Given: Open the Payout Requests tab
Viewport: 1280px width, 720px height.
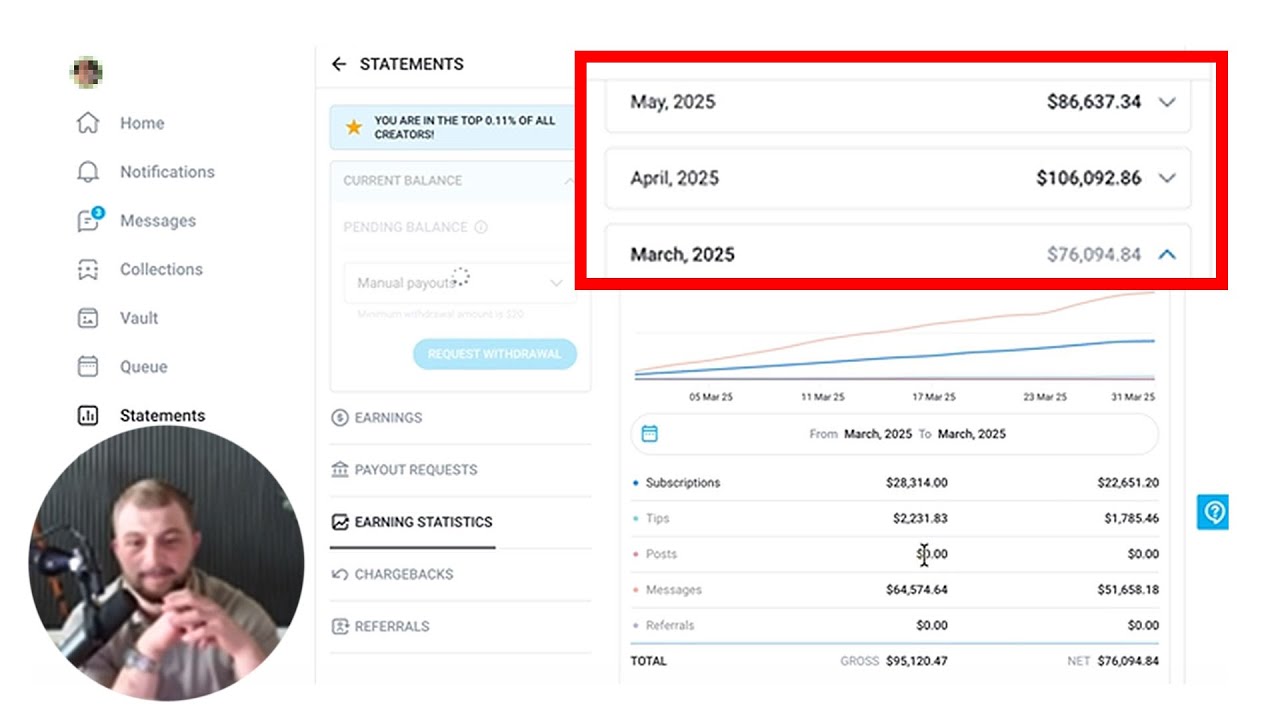Looking at the screenshot, I should [404, 470].
